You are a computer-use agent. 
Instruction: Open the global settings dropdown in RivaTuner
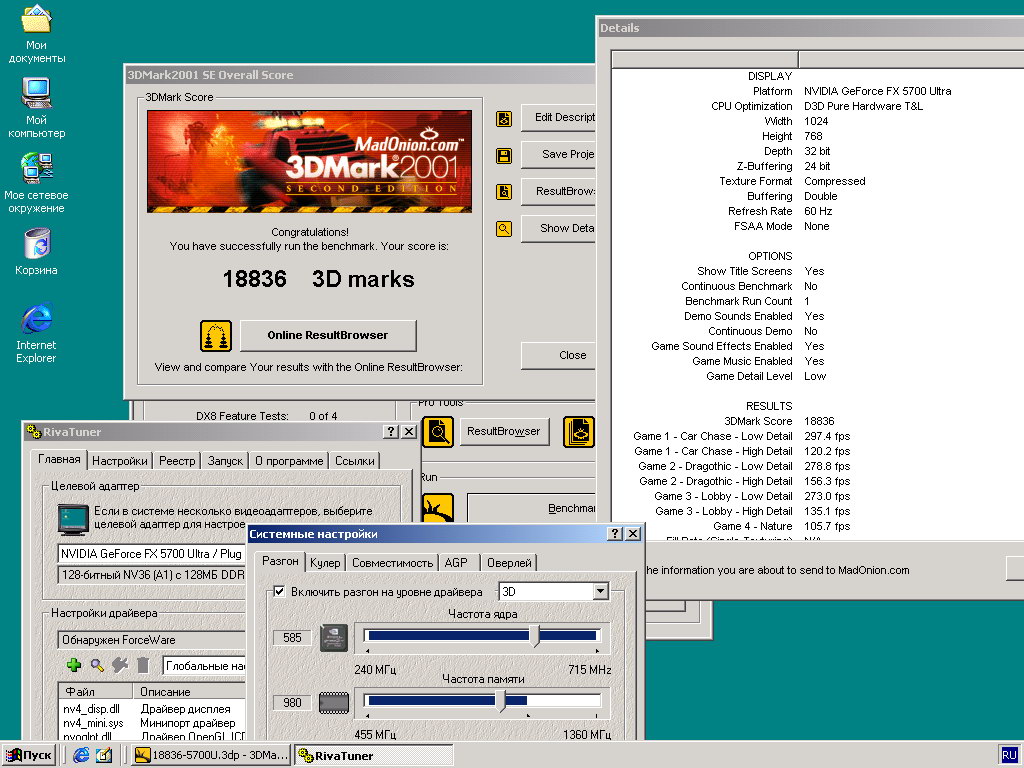[204, 665]
